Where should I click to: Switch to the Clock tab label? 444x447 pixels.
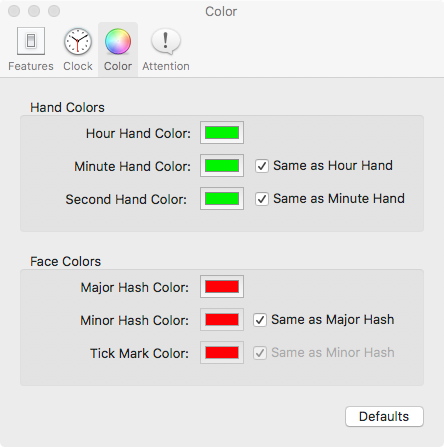pyautogui.click(x=78, y=66)
